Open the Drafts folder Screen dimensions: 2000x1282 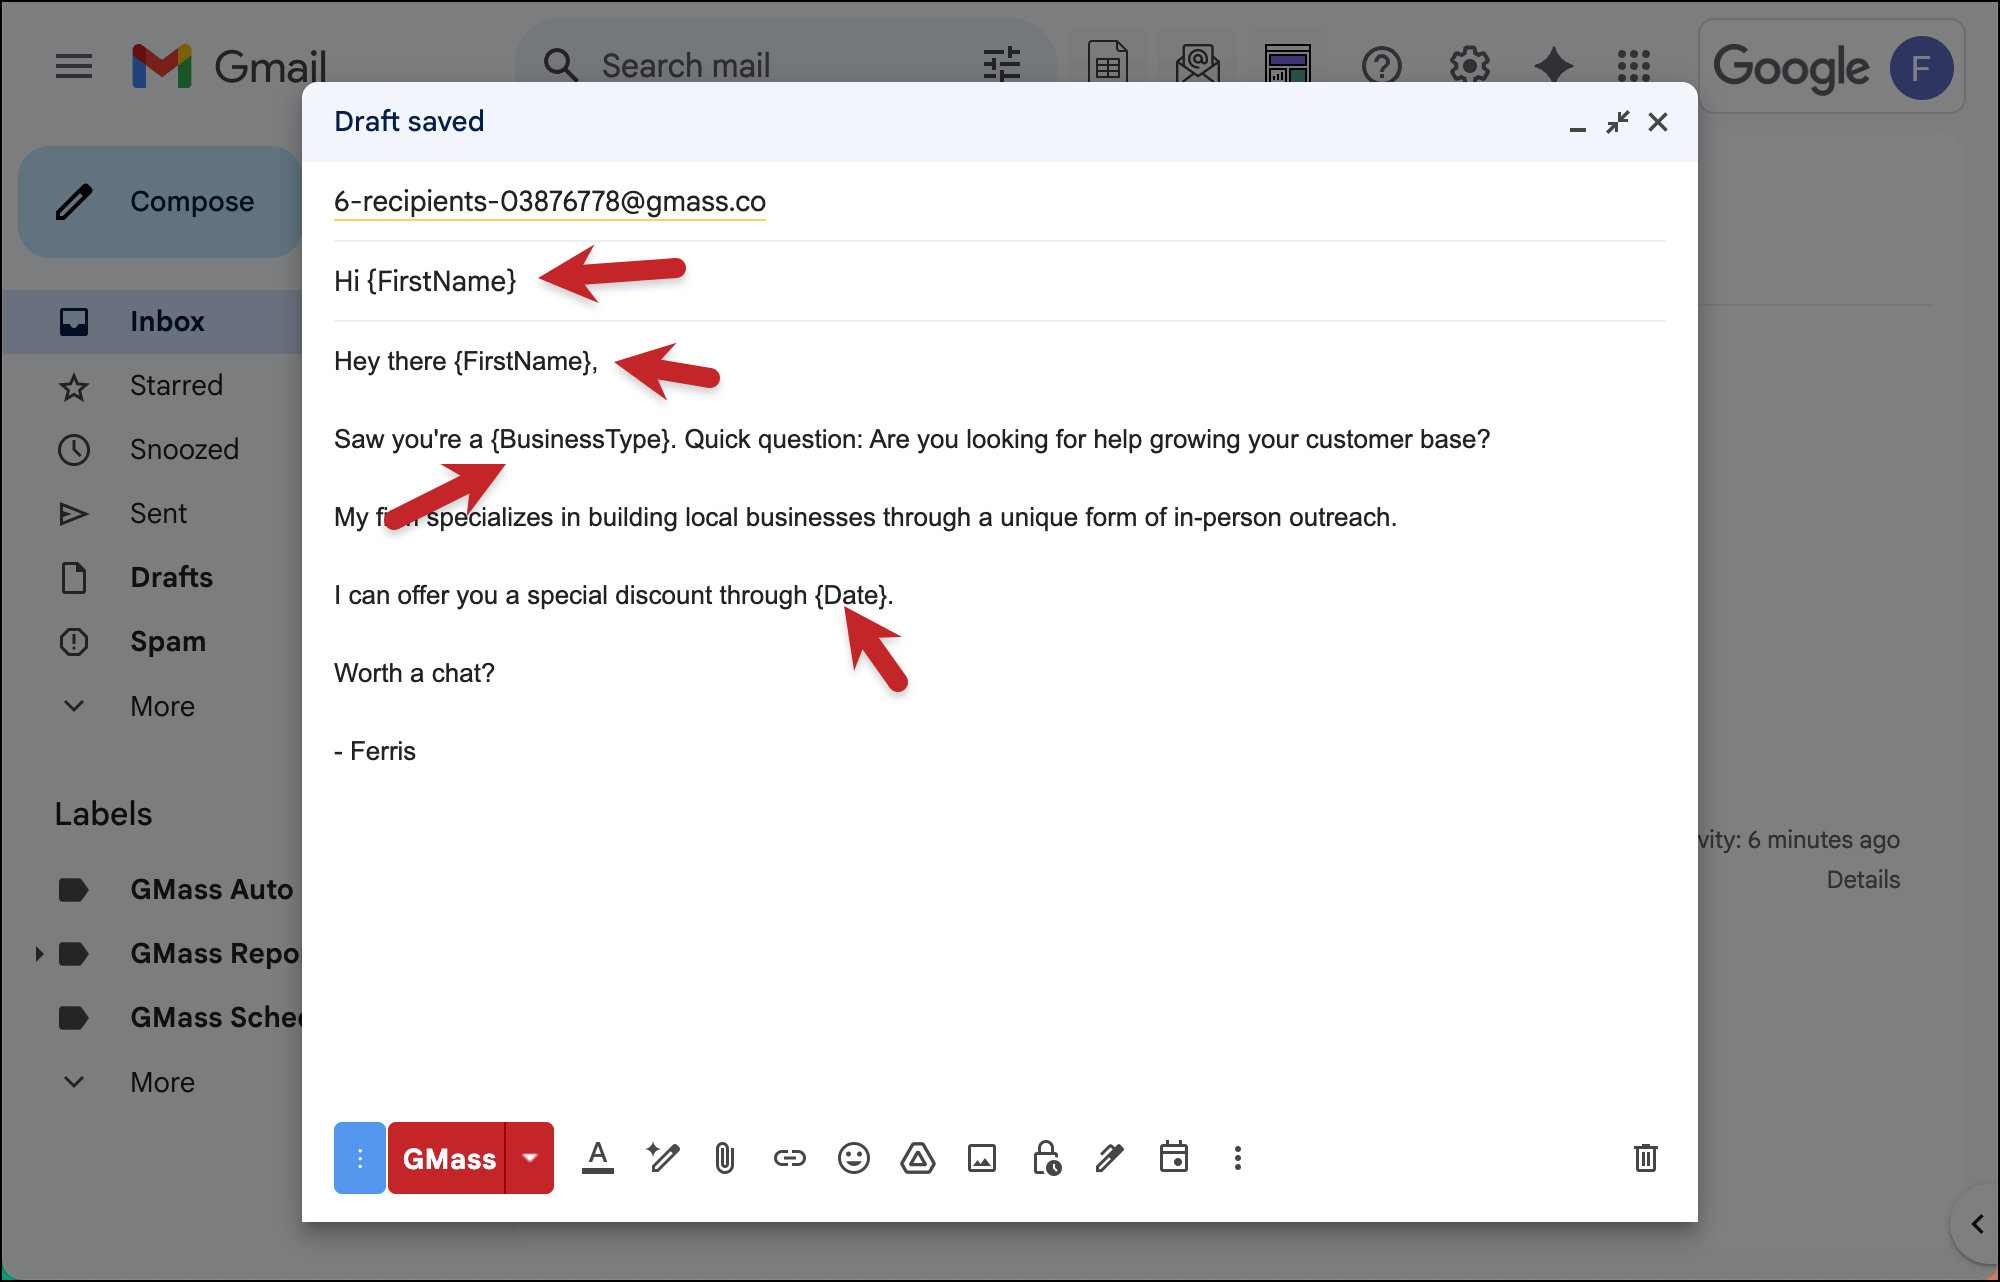[x=171, y=577]
